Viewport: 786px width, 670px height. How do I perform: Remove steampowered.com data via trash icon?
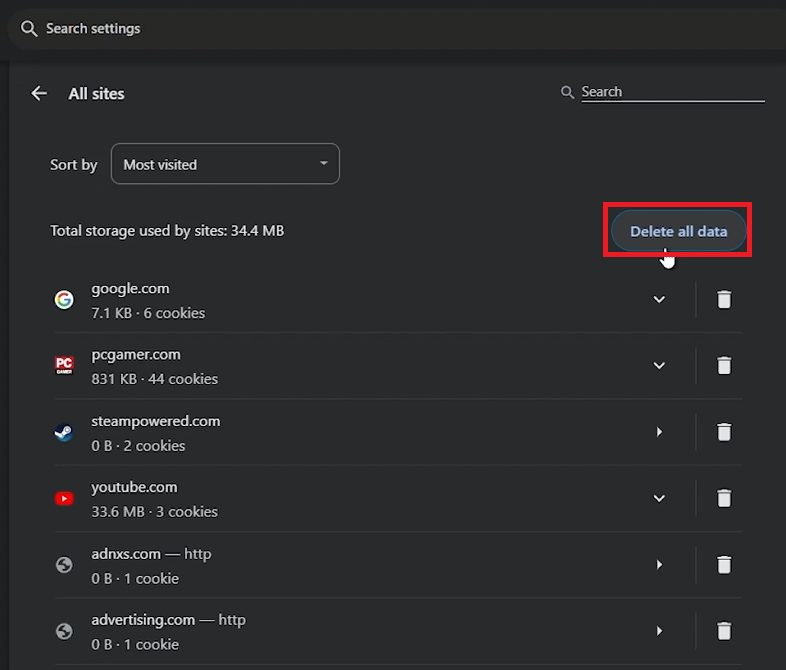pos(724,432)
